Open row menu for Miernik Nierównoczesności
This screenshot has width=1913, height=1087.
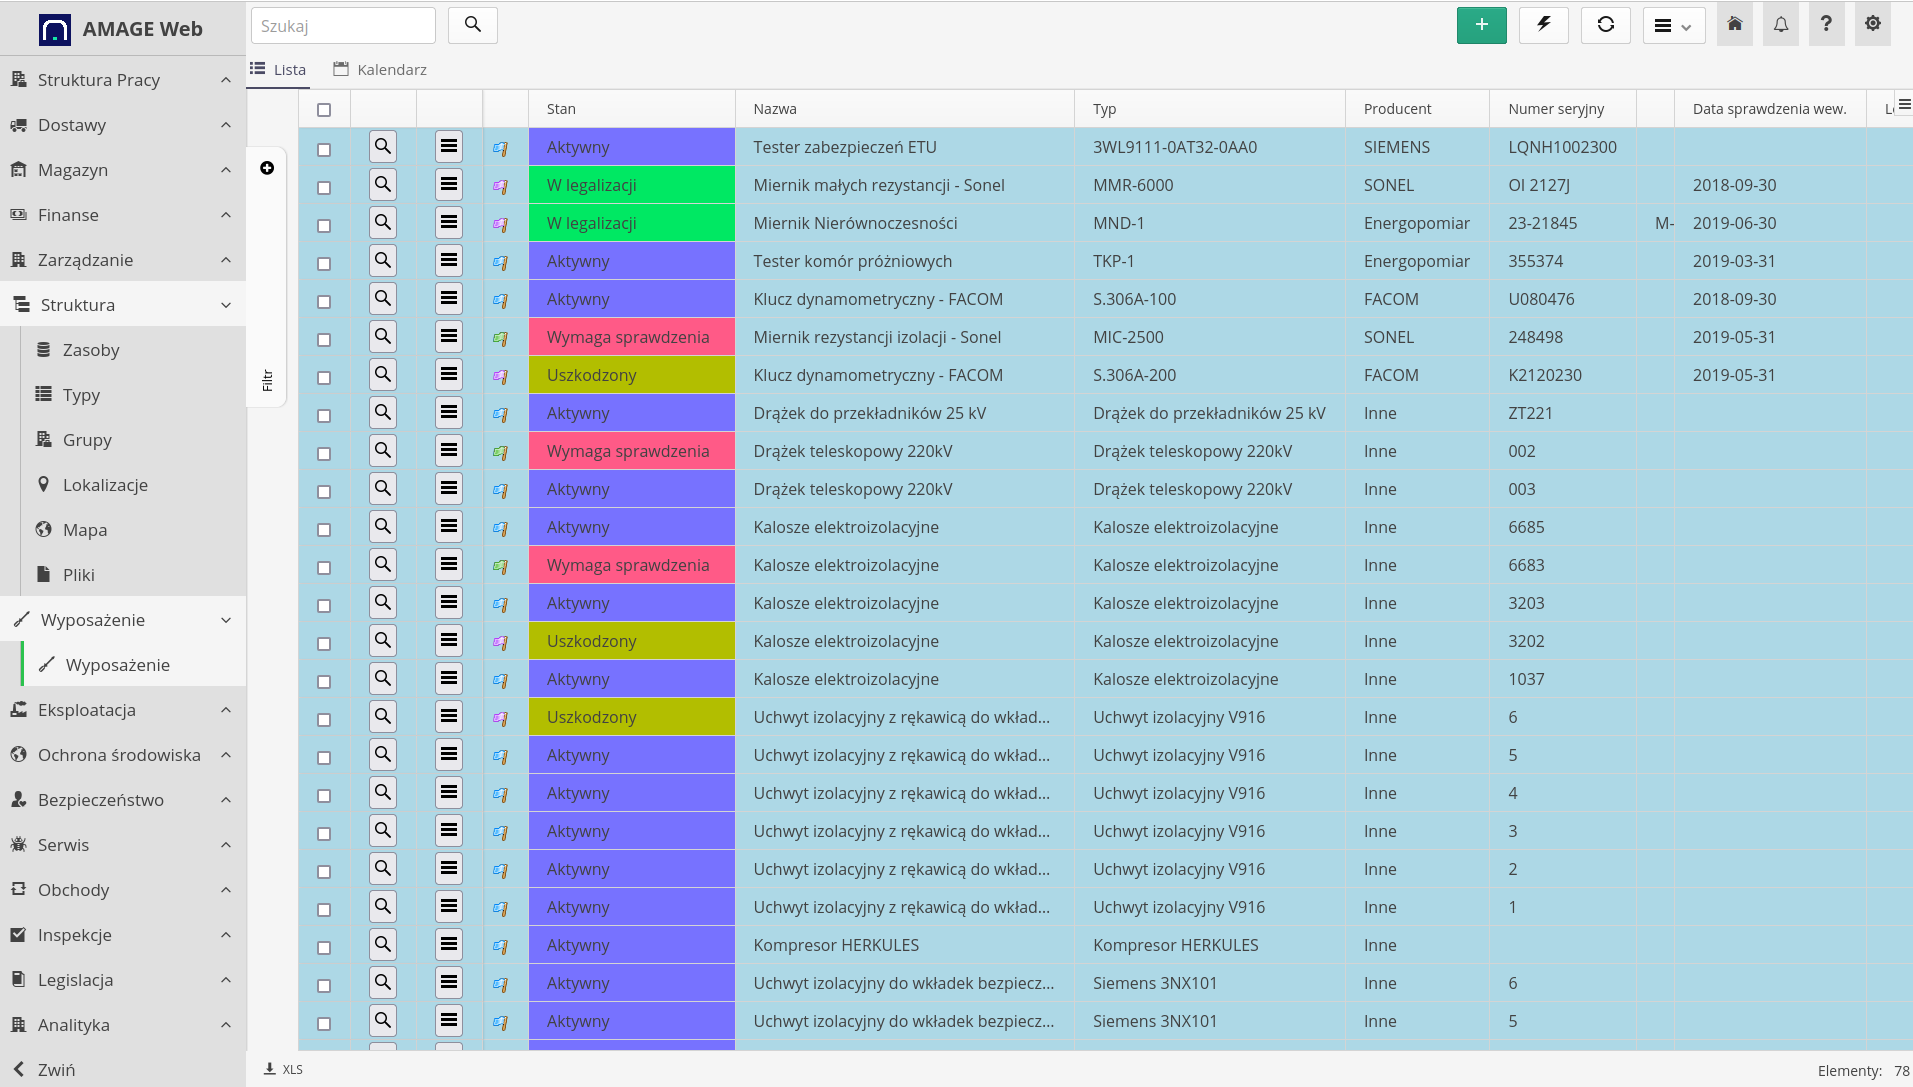449,223
